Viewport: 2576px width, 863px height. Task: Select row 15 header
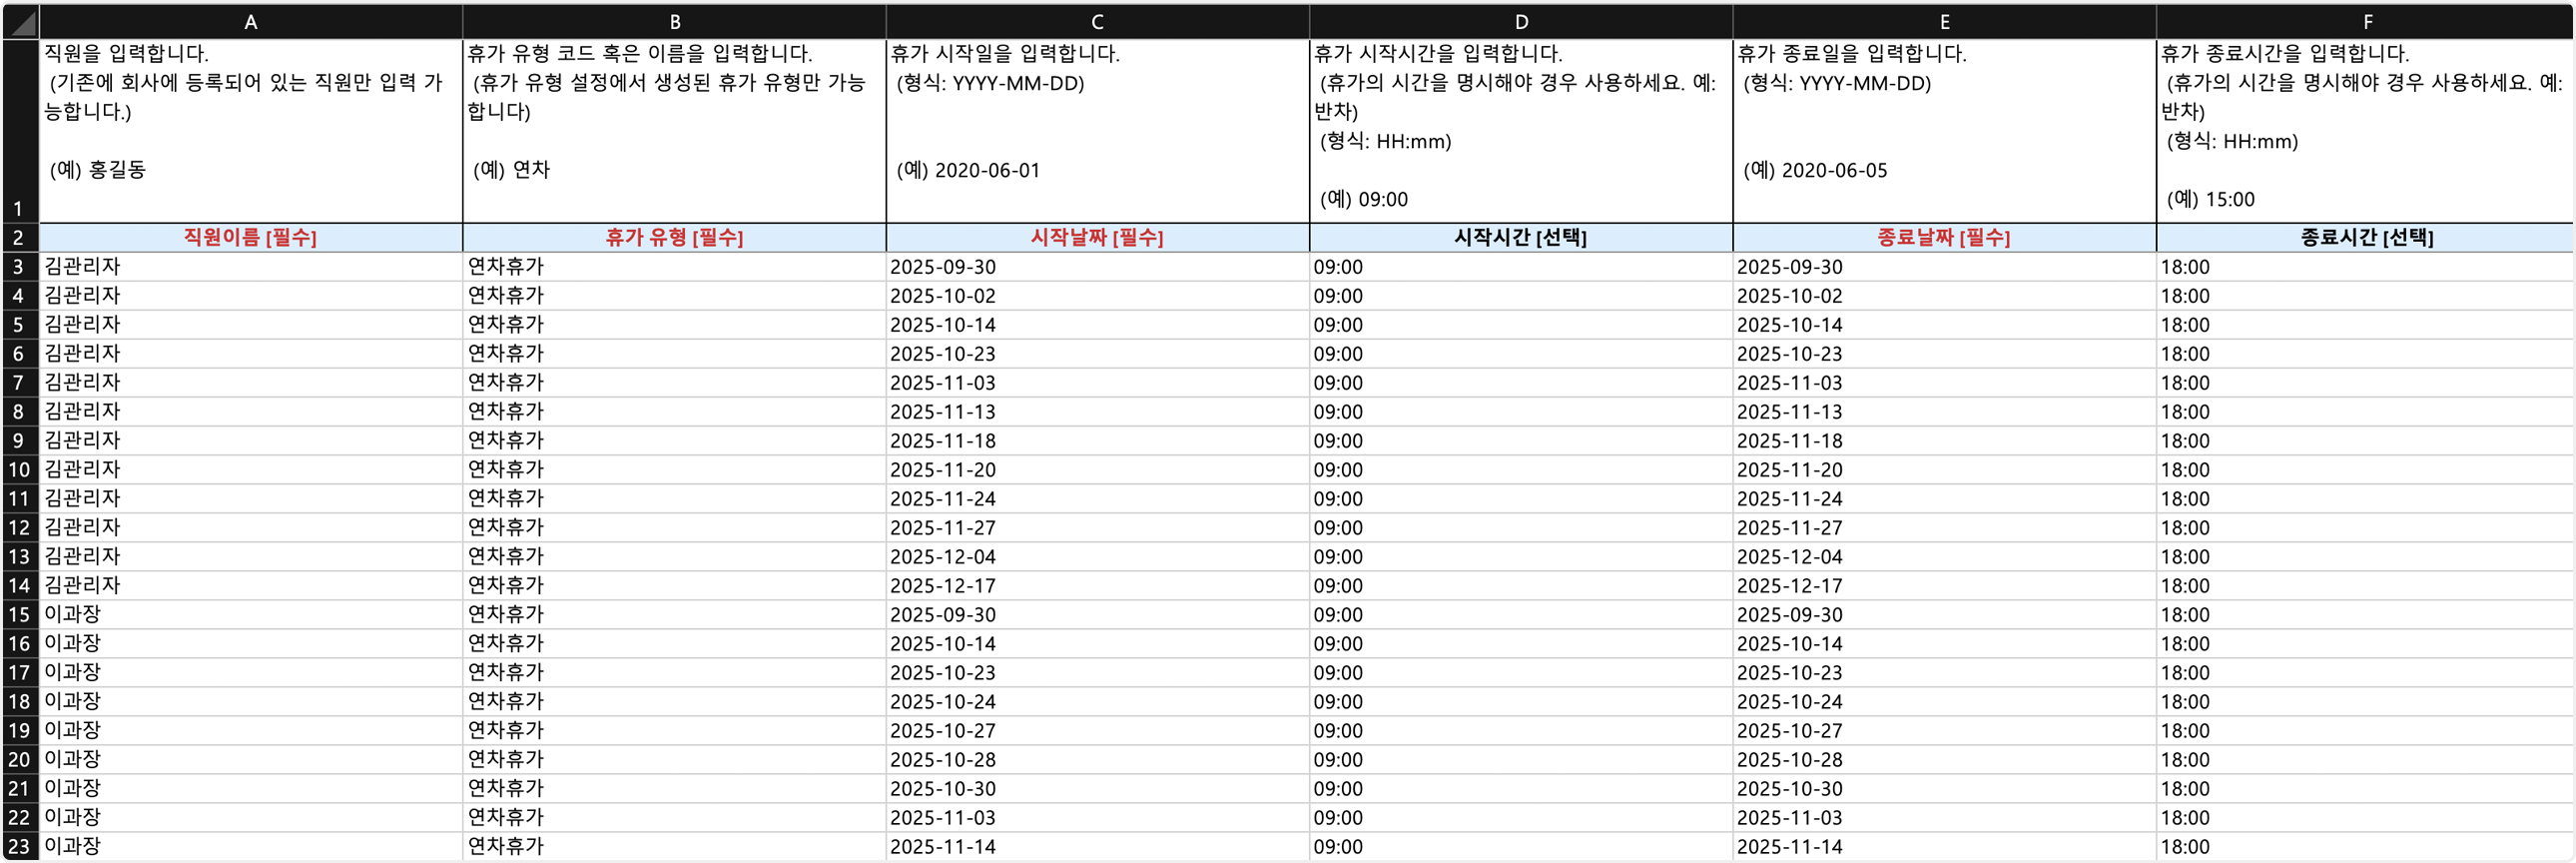[x=20, y=615]
